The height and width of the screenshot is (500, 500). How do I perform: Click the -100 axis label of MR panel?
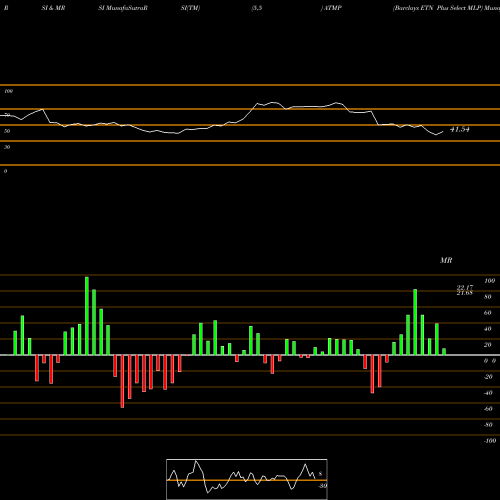[490, 441]
